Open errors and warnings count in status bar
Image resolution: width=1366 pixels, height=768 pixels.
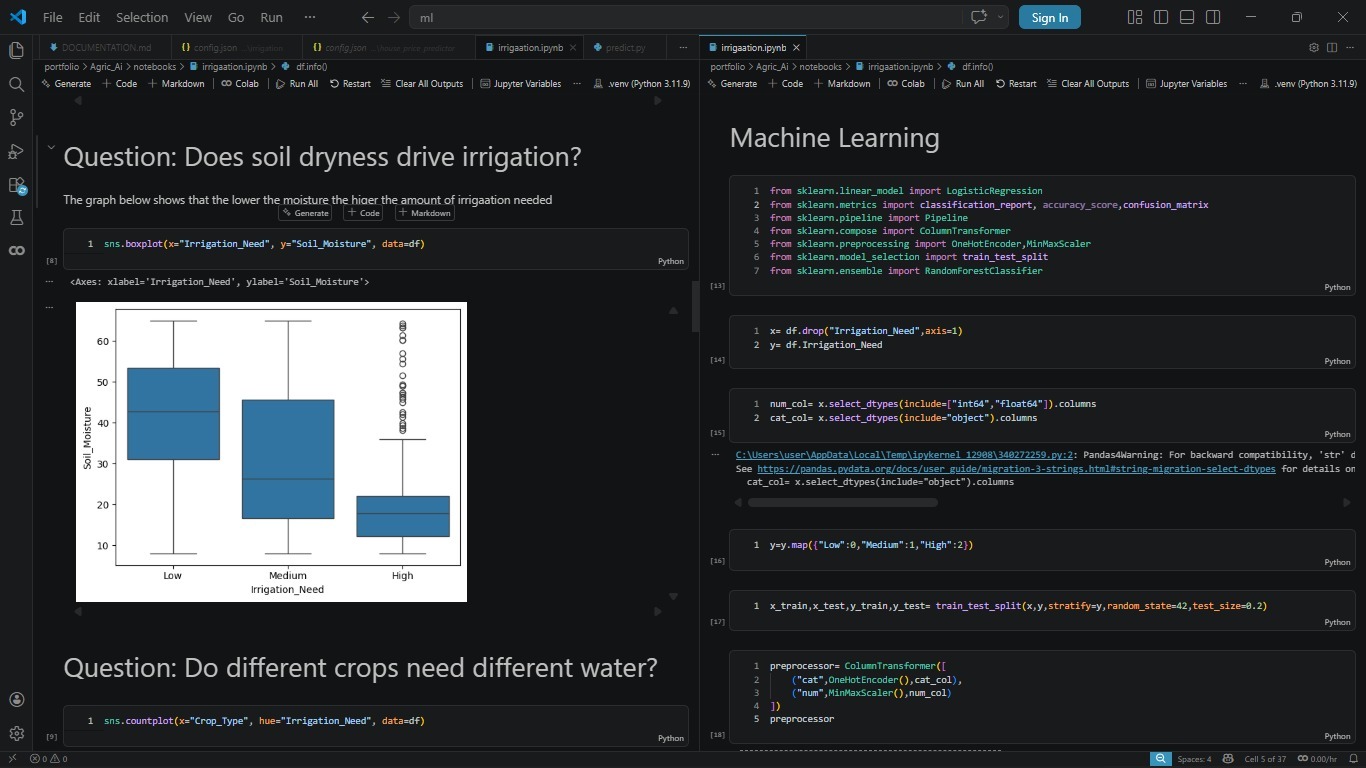[48, 759]
